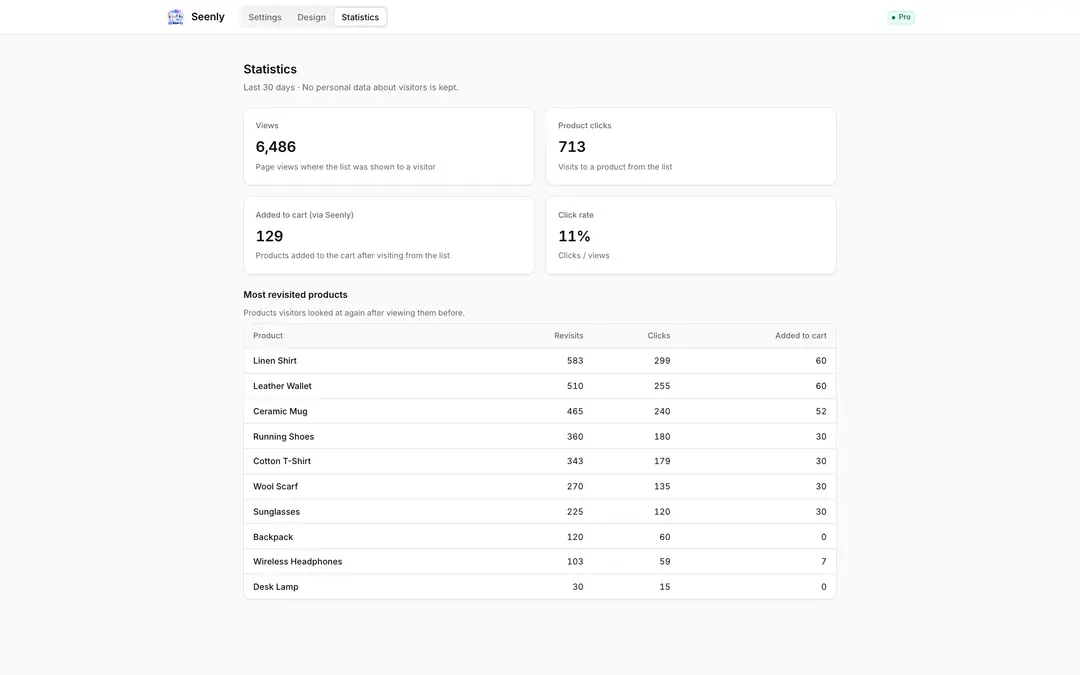
Task: Select the Wireless Headphones product name
Action: pos(298,561)
